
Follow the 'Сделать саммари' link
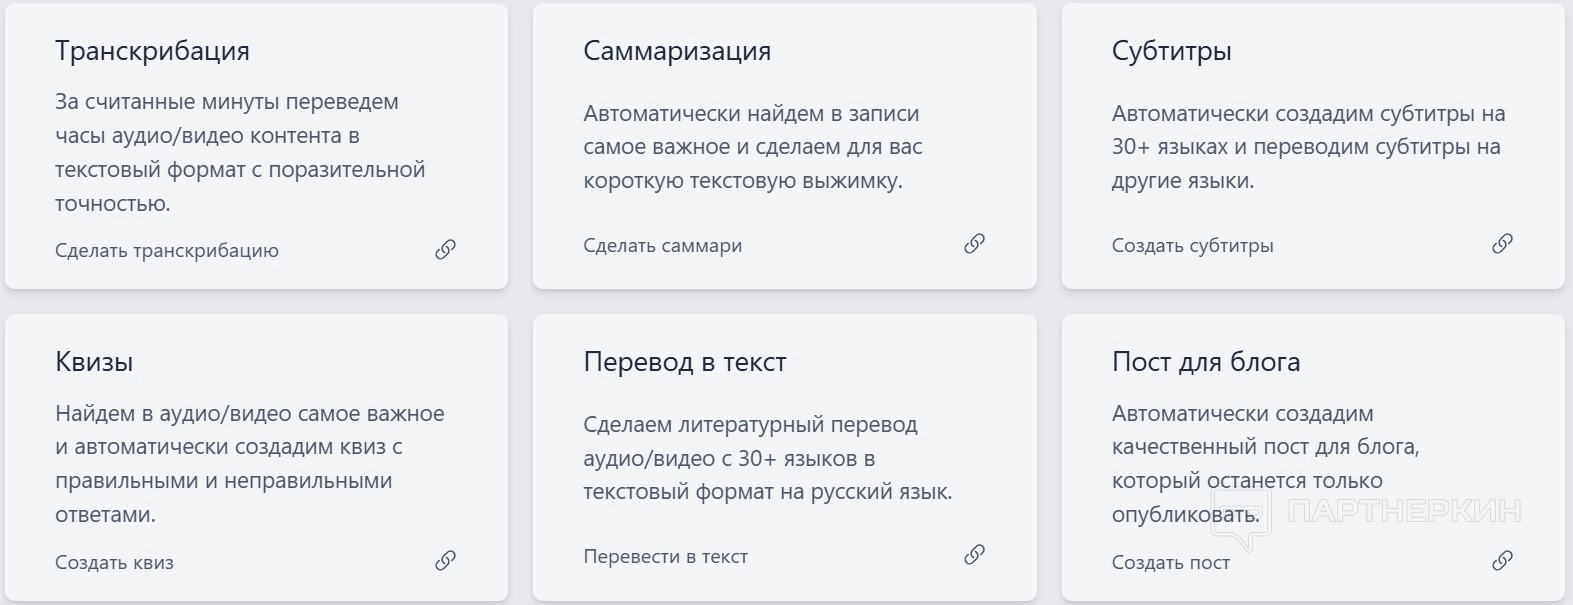pyautogui.click(x=662, y=246)
